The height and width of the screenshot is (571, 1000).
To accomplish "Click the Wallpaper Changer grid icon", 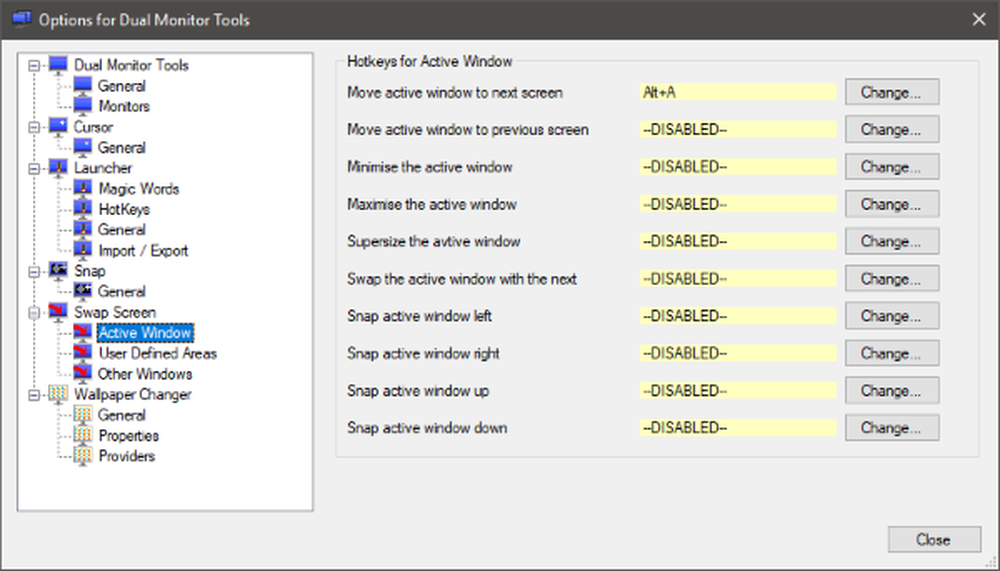I will 59,394.
